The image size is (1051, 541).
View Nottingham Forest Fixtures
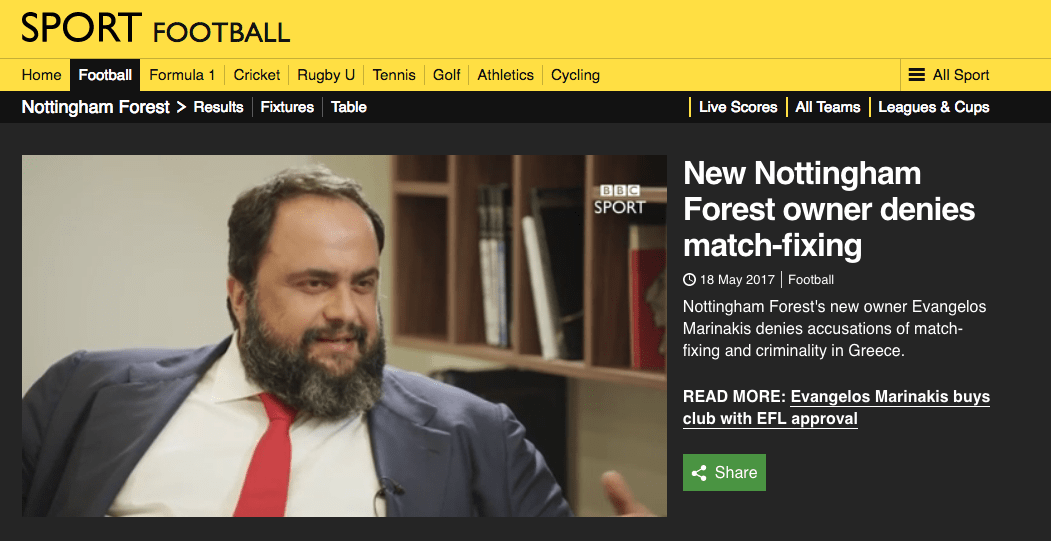tap(287, 107)
